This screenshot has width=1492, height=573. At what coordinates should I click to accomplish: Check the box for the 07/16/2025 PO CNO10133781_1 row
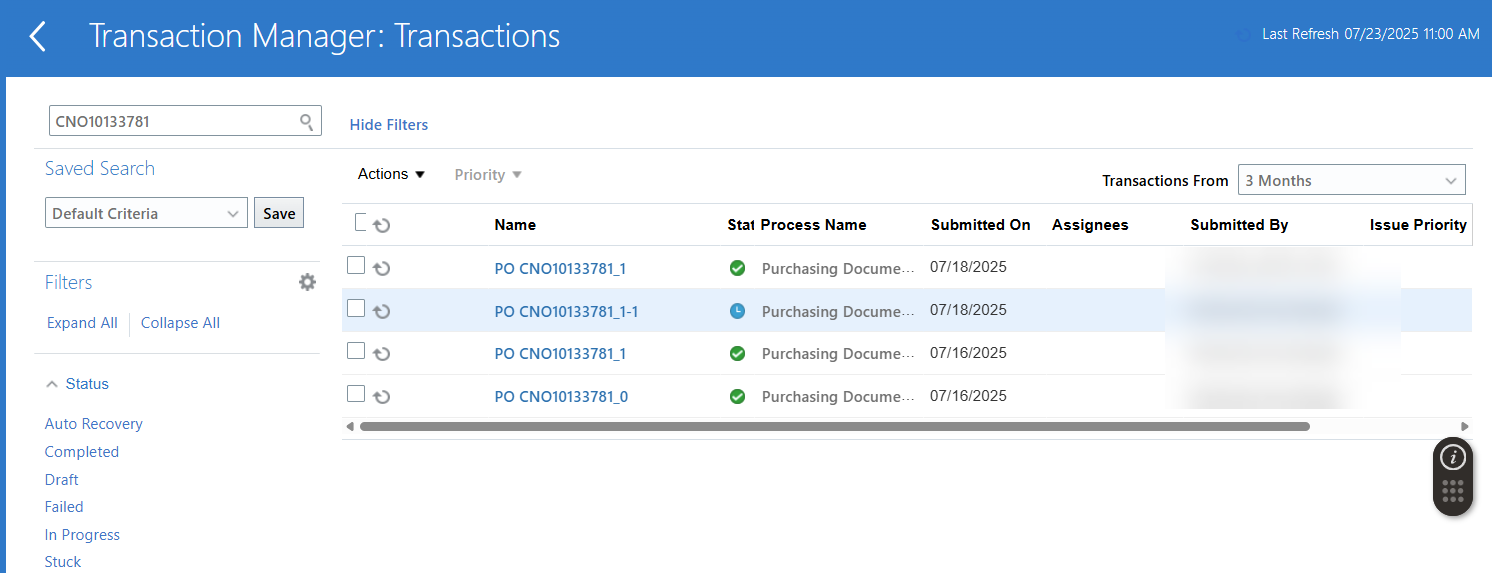(x=356, y=351)
